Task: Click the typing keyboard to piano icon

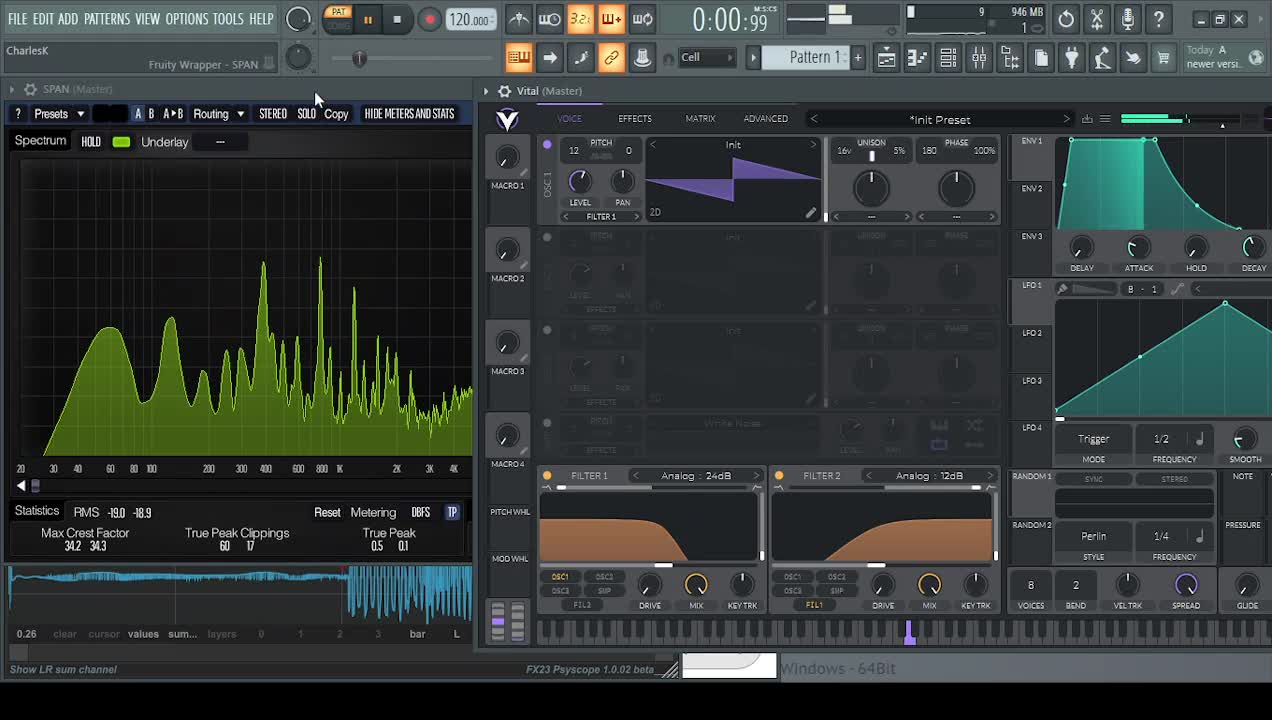Action: coord(518,58)
